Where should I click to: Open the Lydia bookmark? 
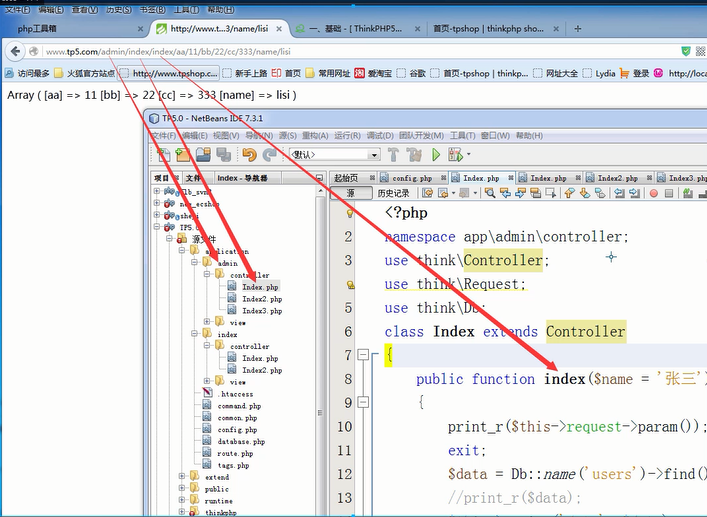click(x=599, y=73)
